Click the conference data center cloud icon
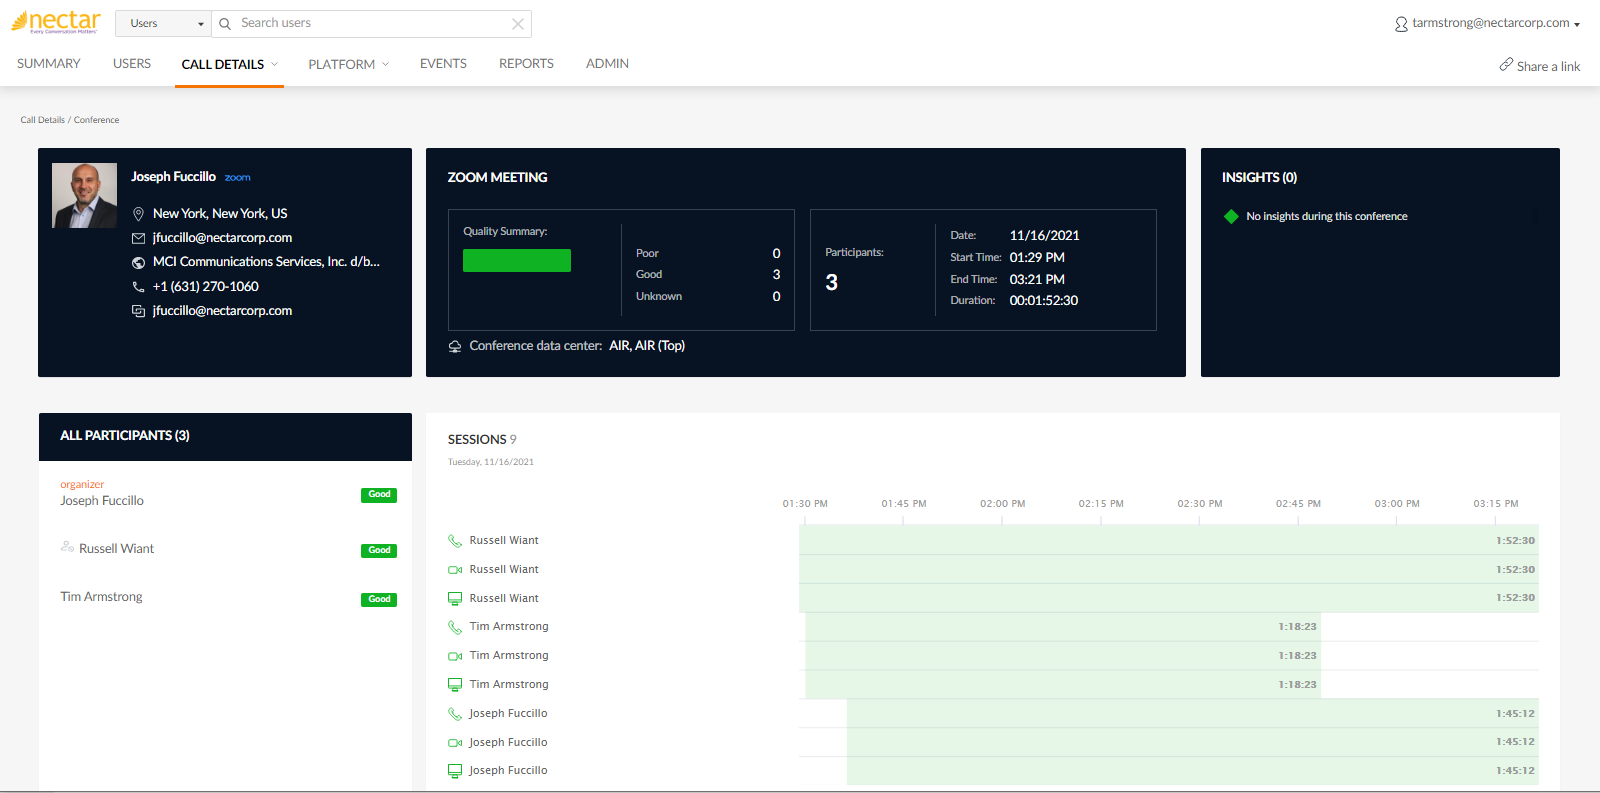The width and height of the screenshot is (1600, 793). point(455,346)
